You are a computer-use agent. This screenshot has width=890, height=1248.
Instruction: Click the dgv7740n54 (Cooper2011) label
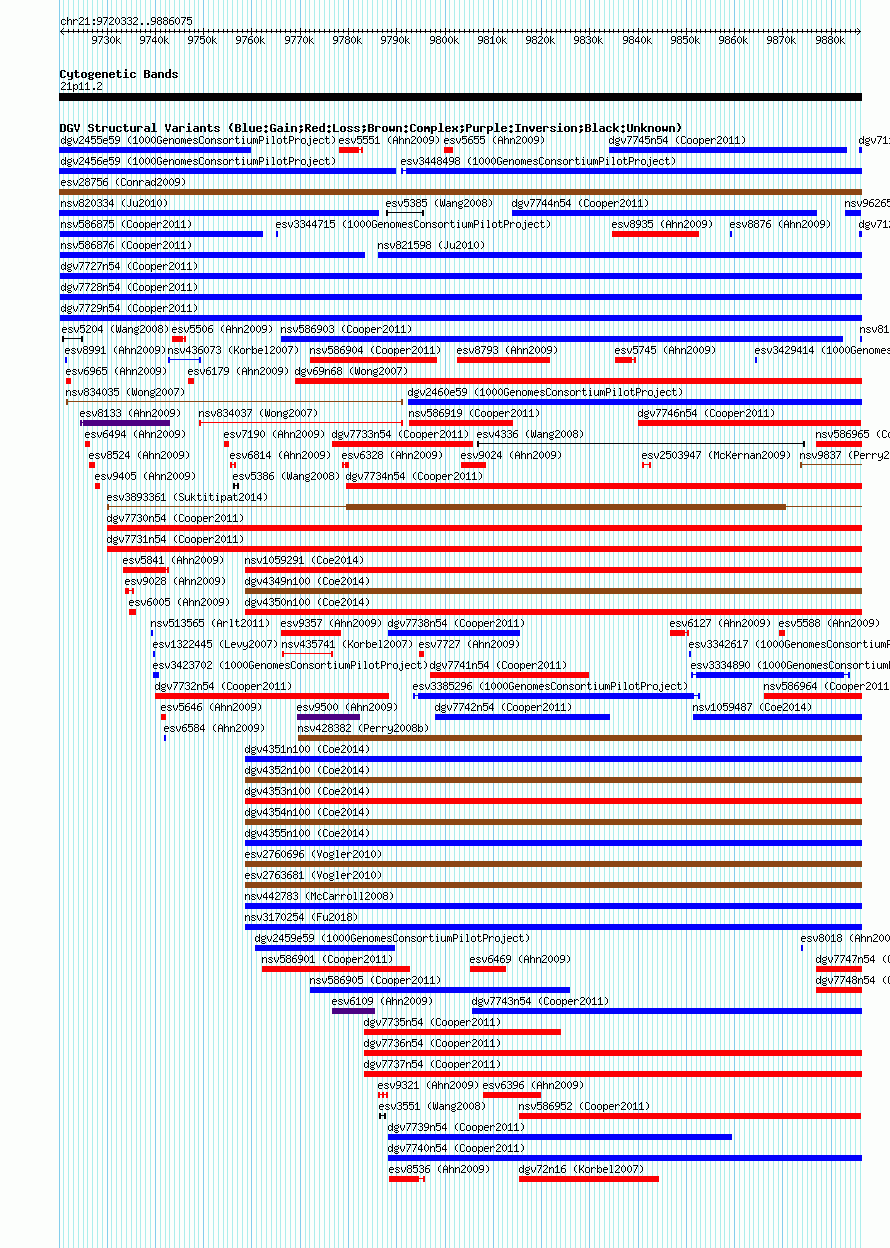tap(456, 1148)
